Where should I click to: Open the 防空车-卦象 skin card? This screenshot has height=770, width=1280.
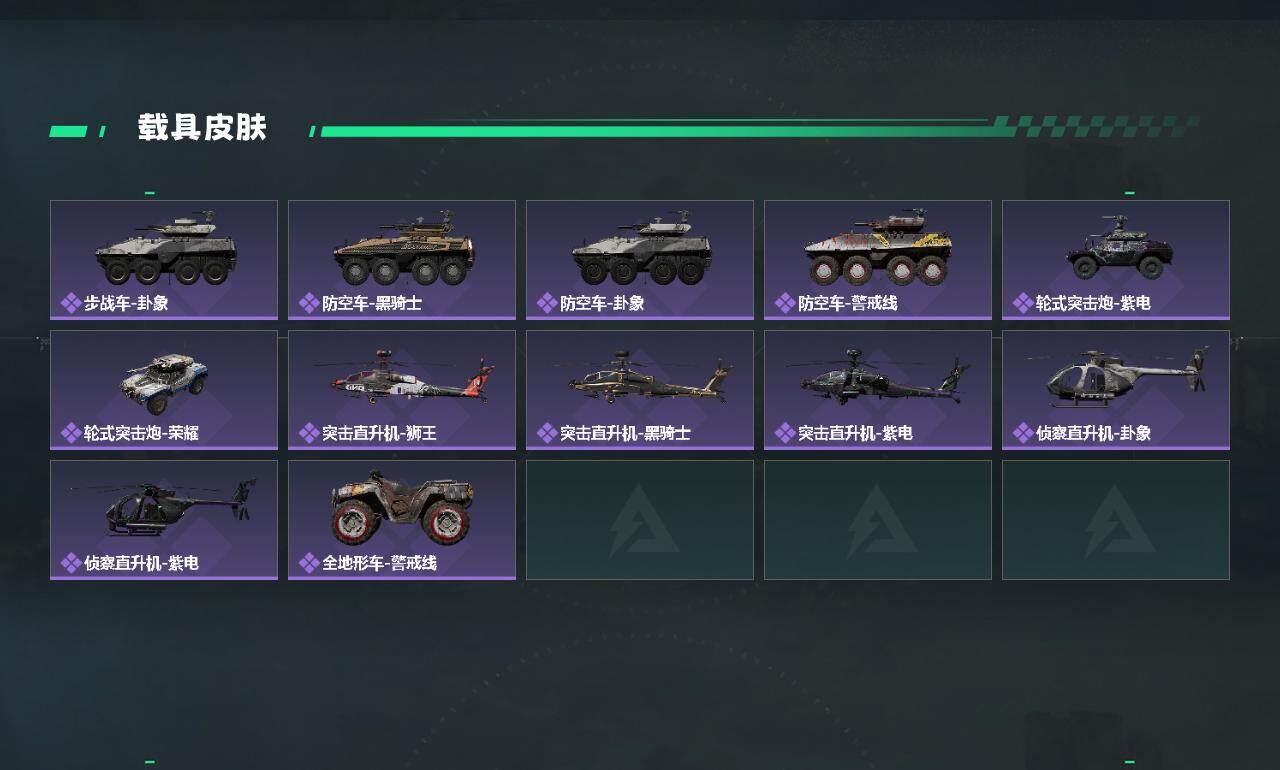coord(640,260)
